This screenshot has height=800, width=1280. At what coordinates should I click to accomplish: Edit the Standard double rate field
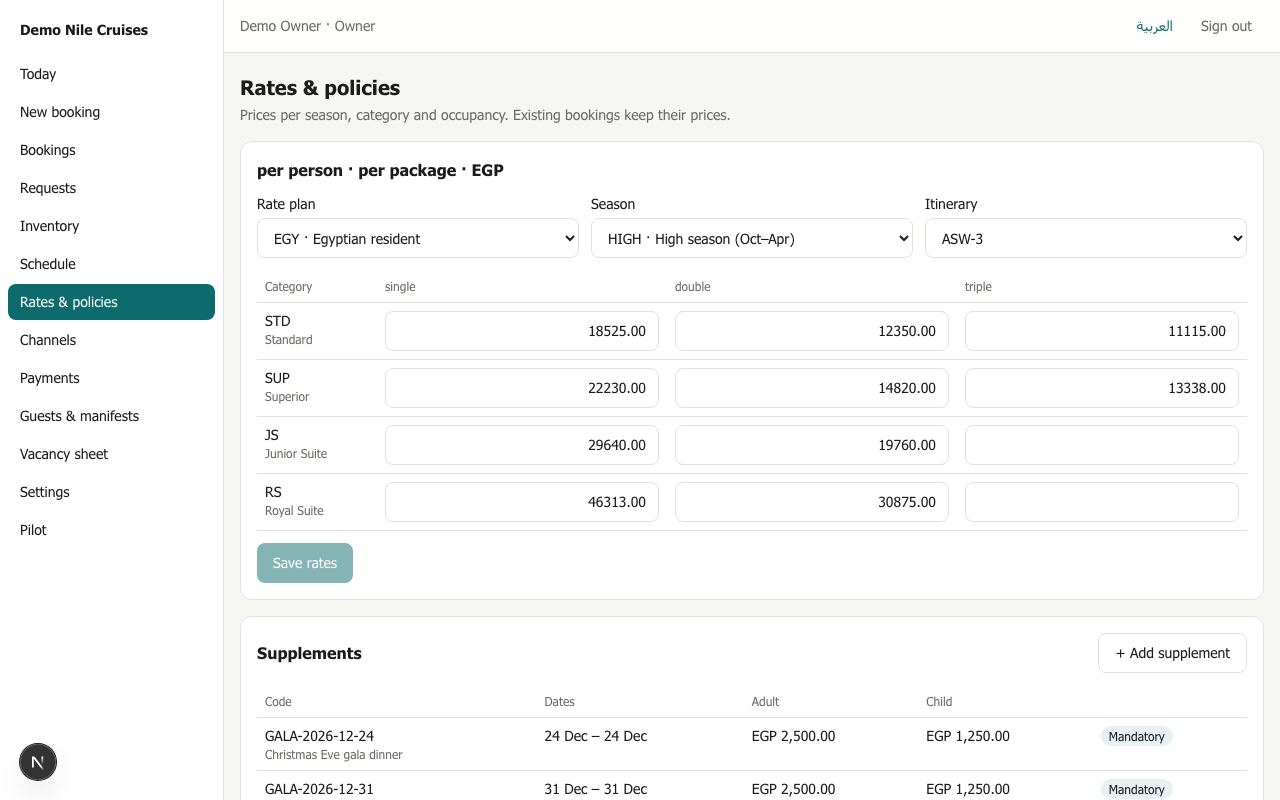pyautogui.click(x=812, y=331)
